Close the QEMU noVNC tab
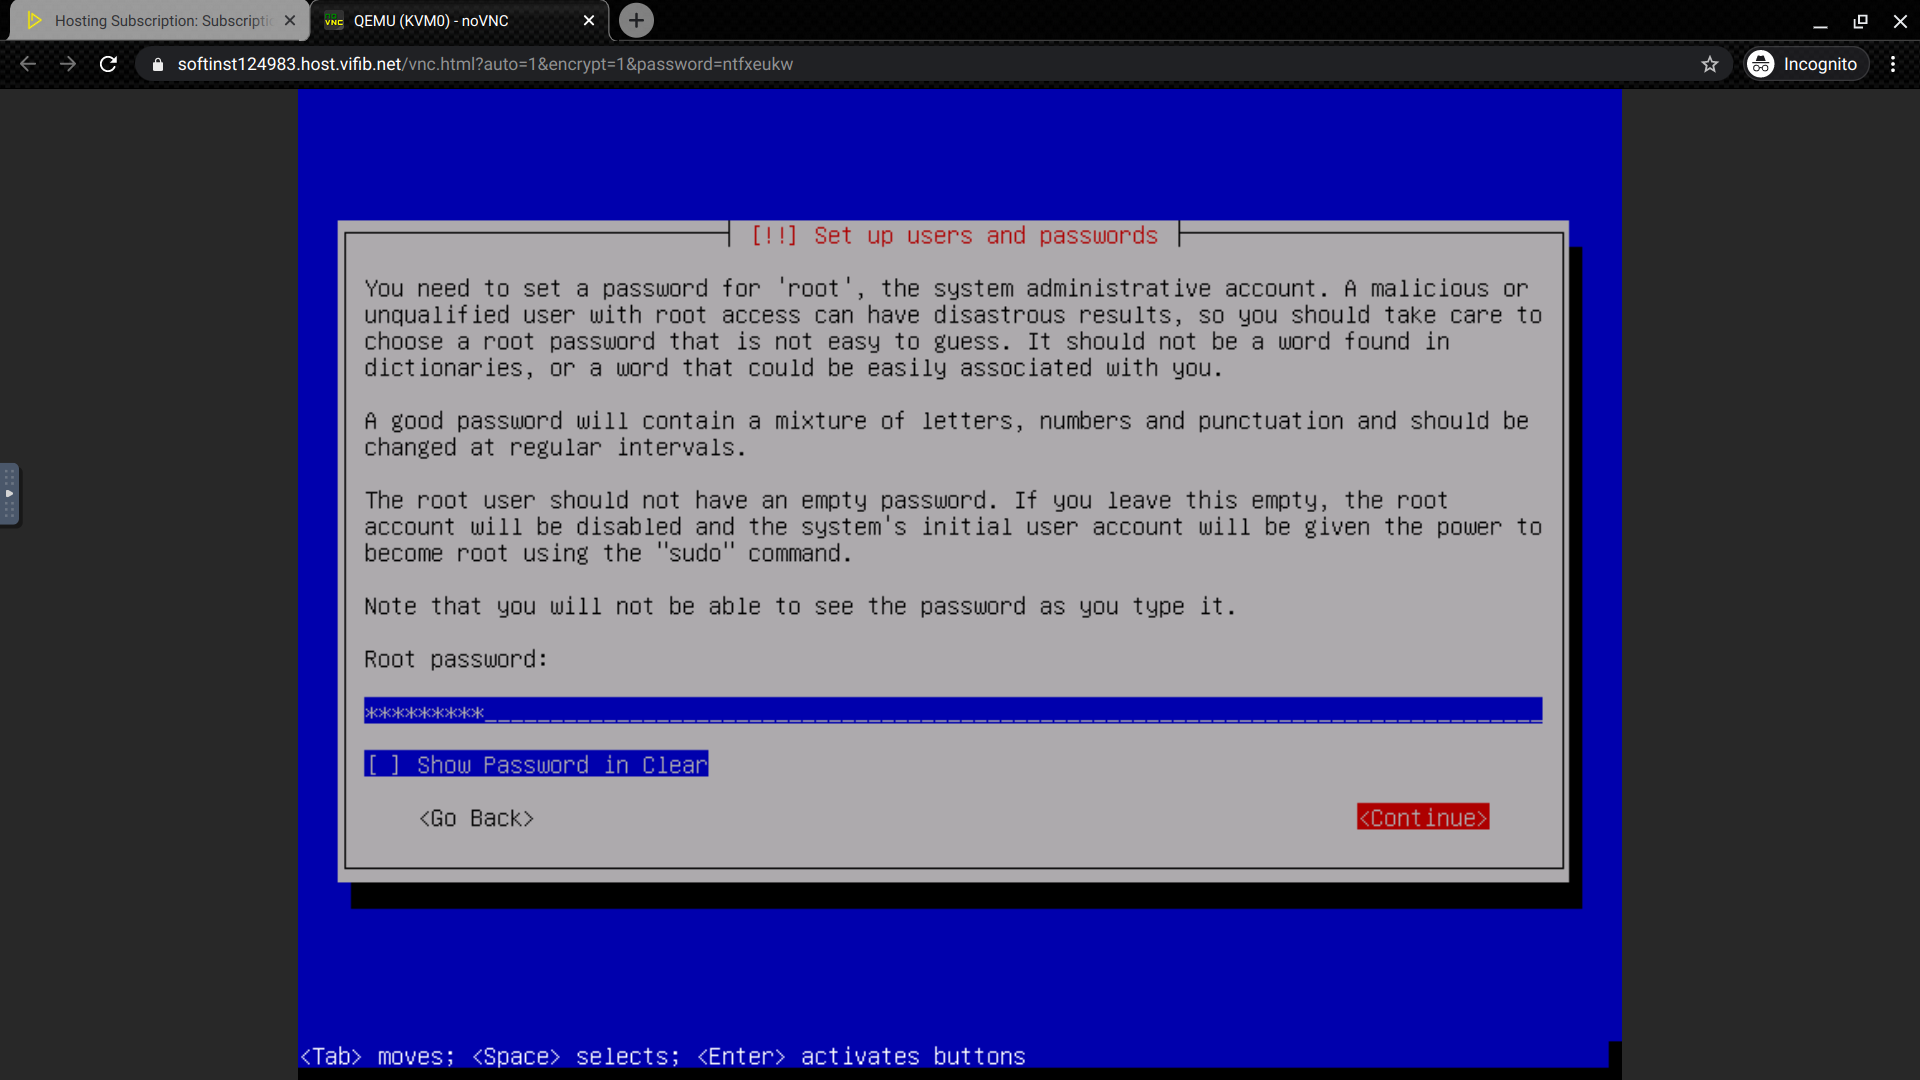1920x1080 pixels. (x=589, y=20)
